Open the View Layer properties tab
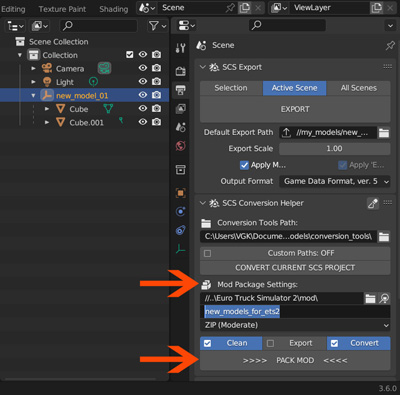 click(x=180, y=108)
